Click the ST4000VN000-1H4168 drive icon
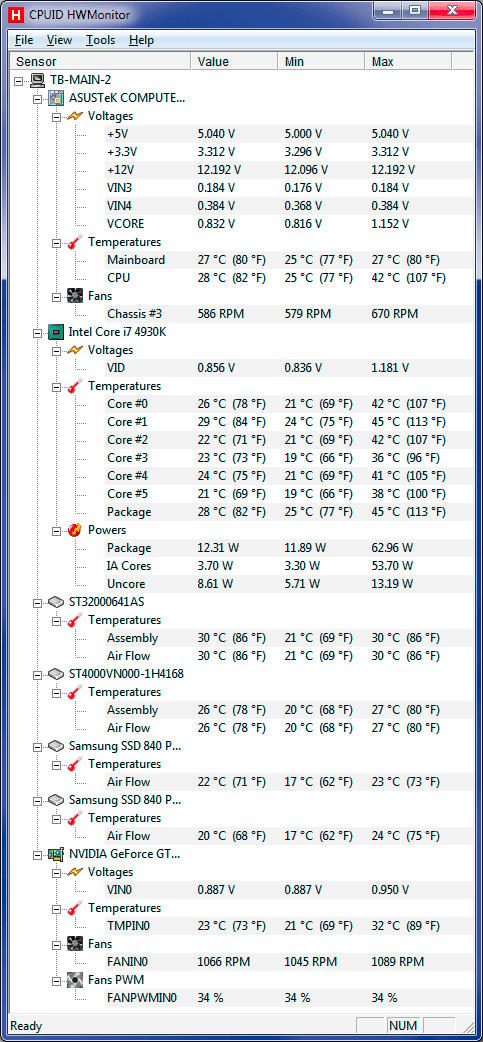Screen dimensions: 483x1042 [x=56, y=674]
